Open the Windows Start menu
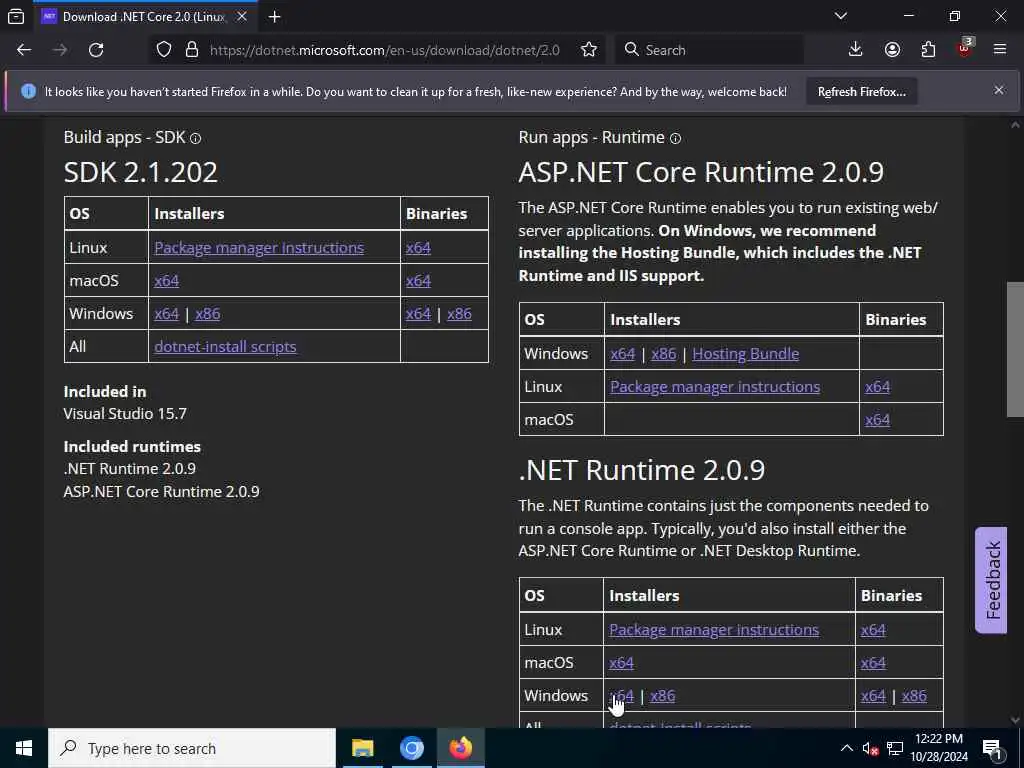The image size is (1024, 768). (x=24, y=748)
